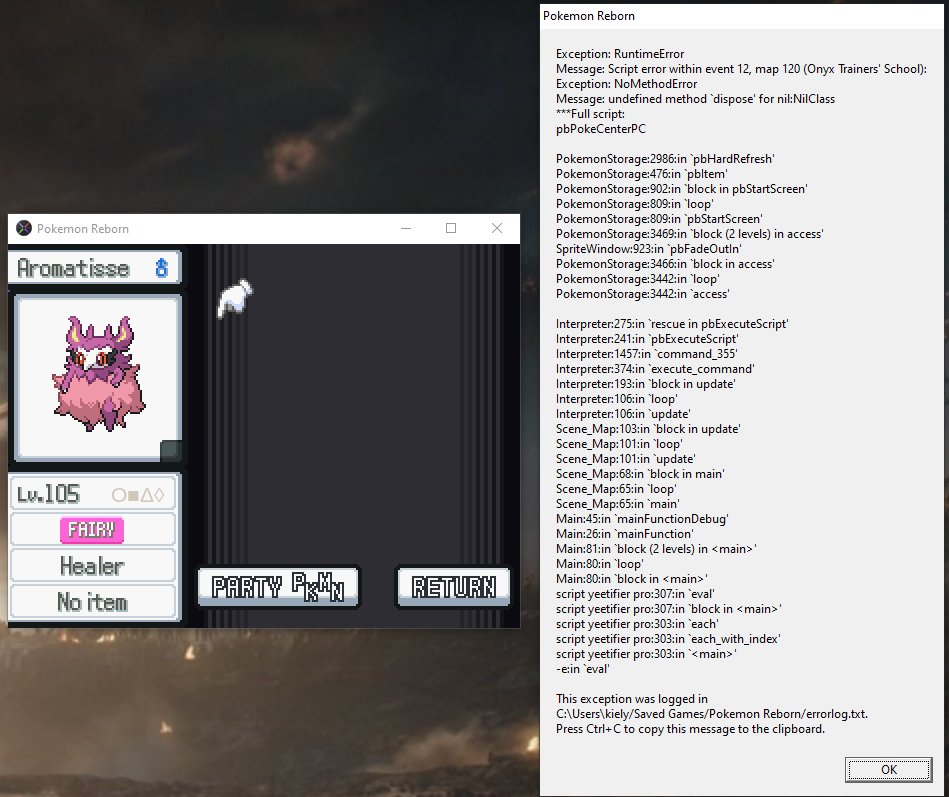
Task: Select the pink FAIRY type badge
Action: click(x=92, y=530)
